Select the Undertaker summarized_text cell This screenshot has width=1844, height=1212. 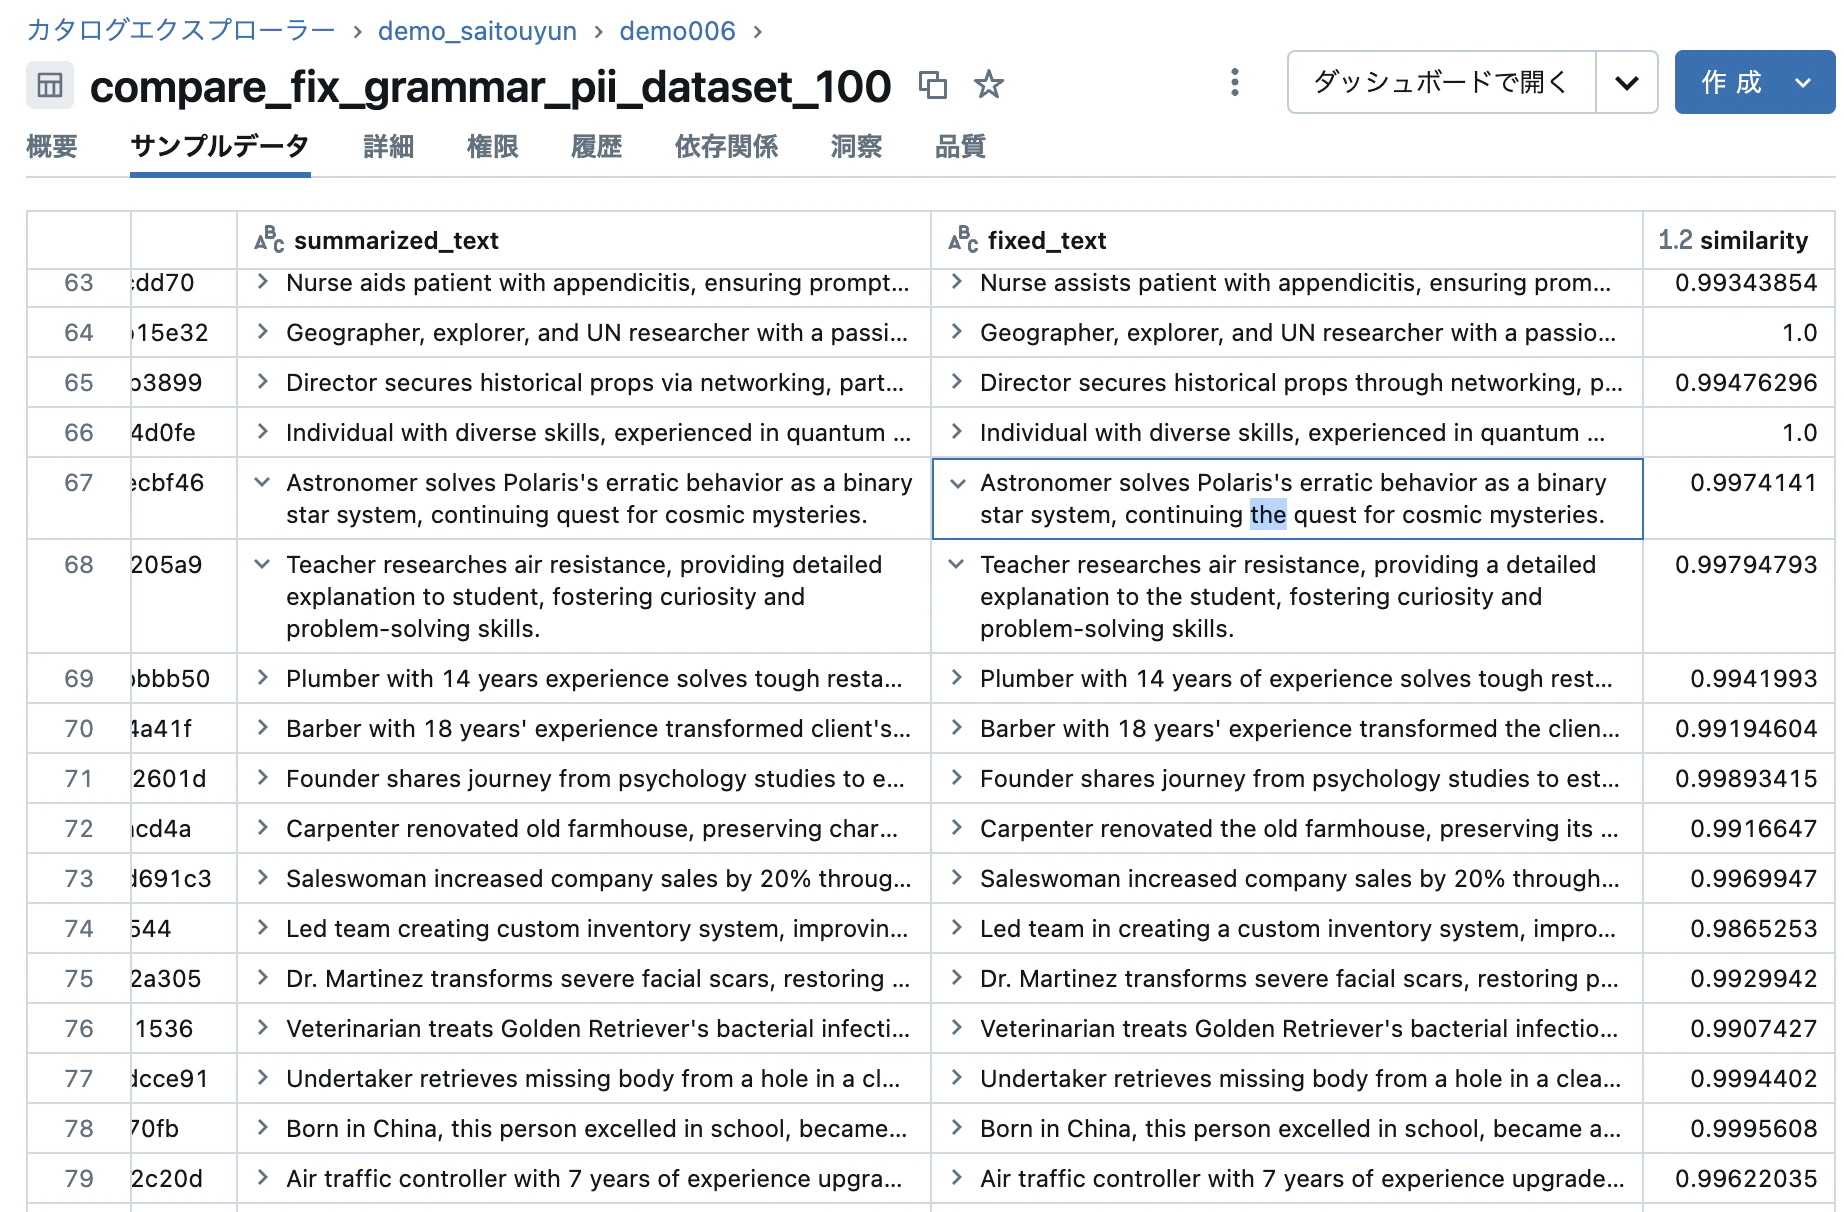[584, 1079]
